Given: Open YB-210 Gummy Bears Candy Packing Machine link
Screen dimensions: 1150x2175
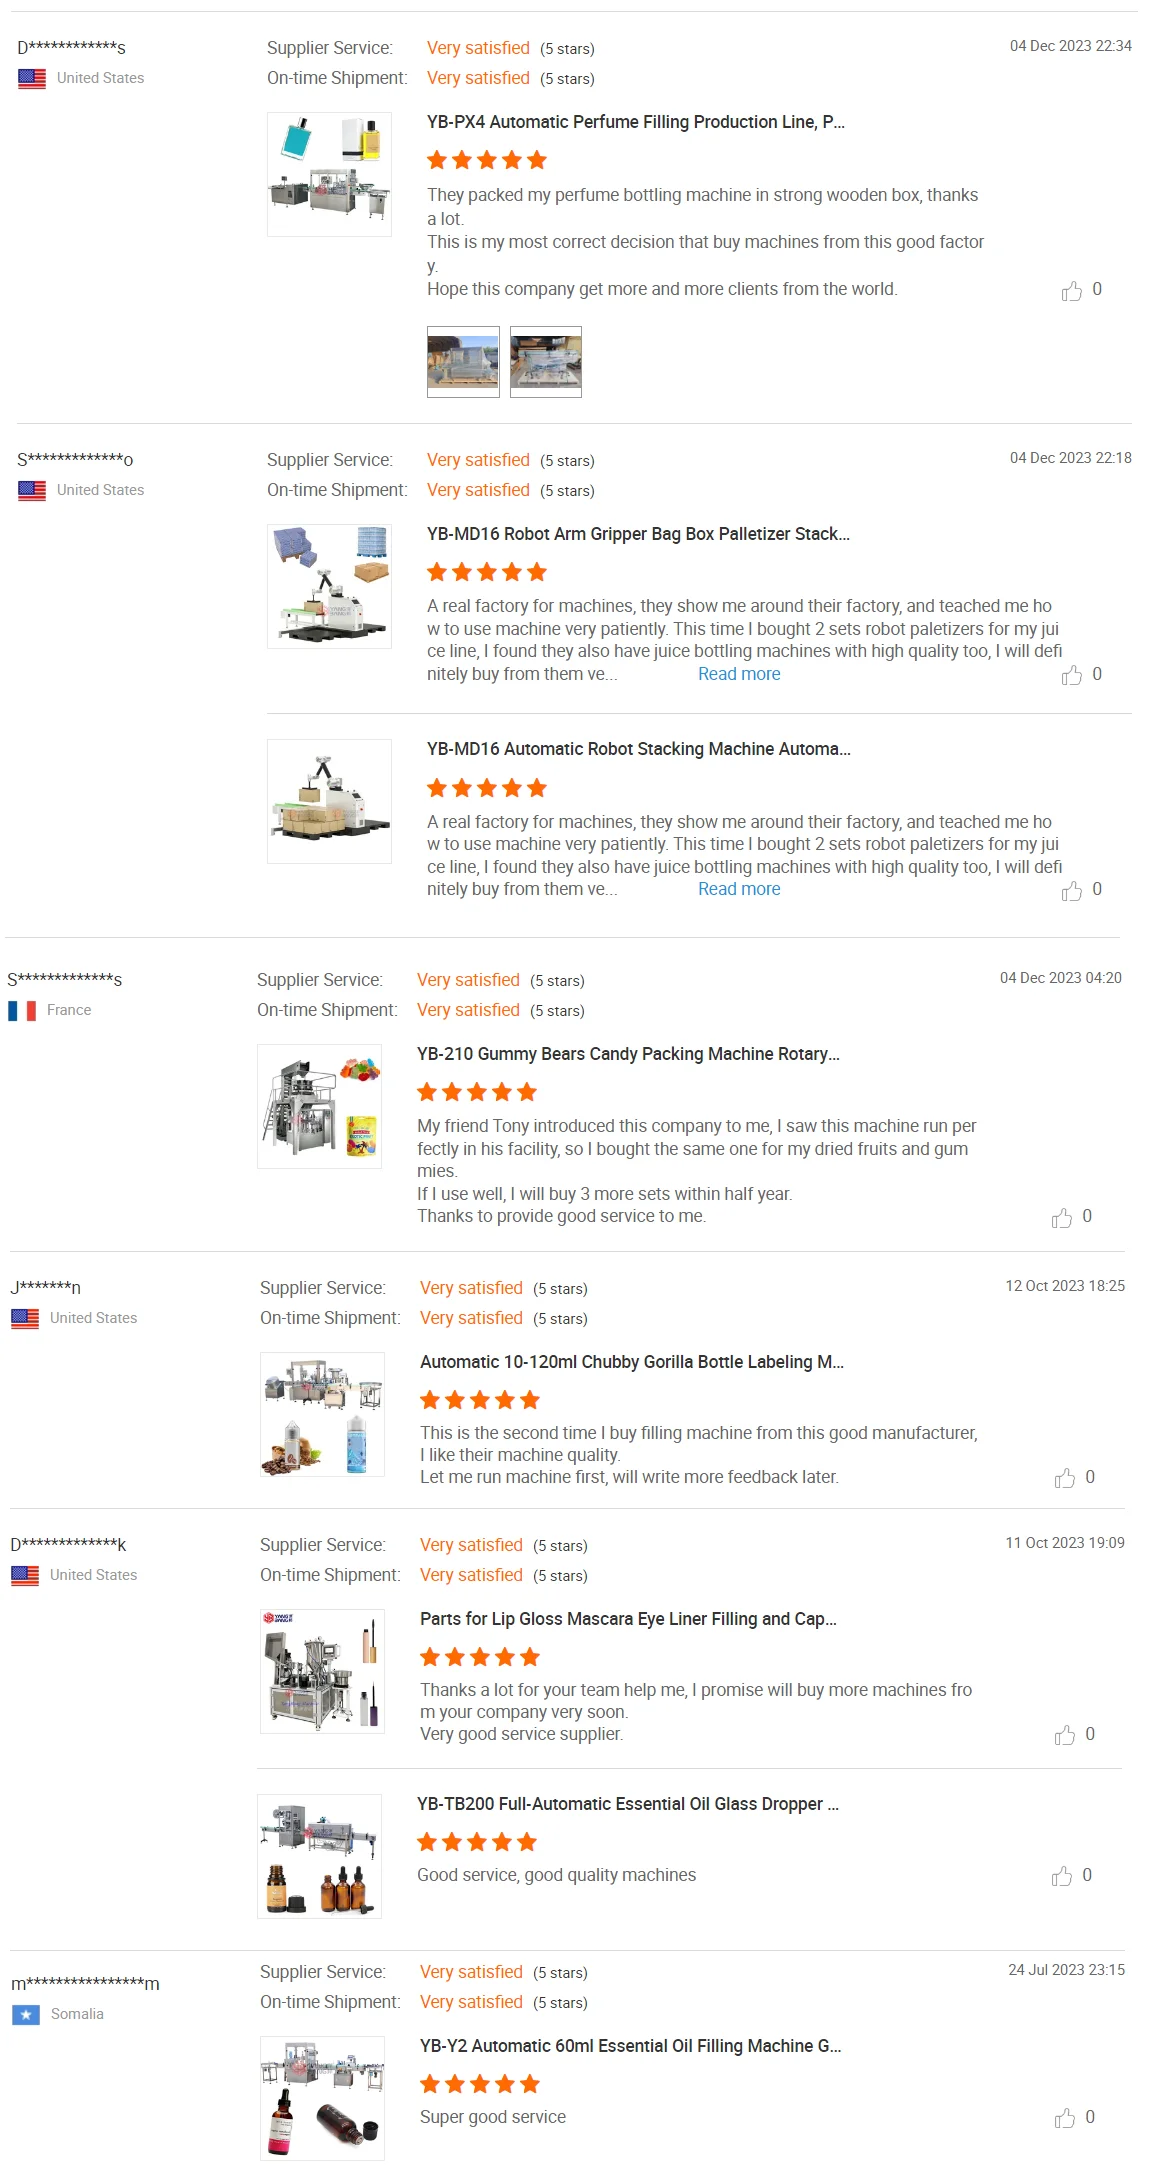Looking at the screenshot, I should pos(628,1054).
